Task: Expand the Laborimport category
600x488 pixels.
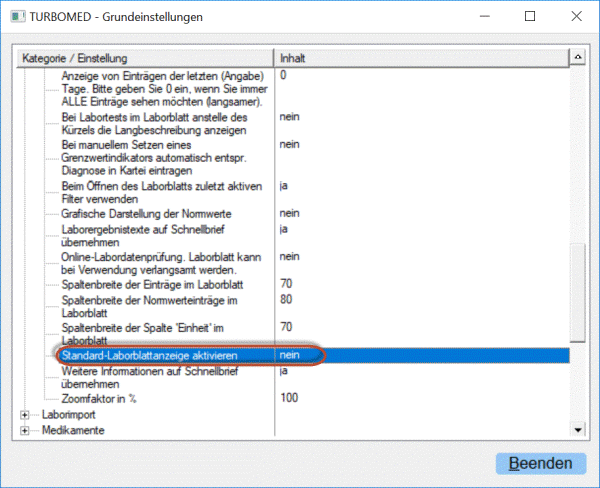Action: click(x=24, y=415)
